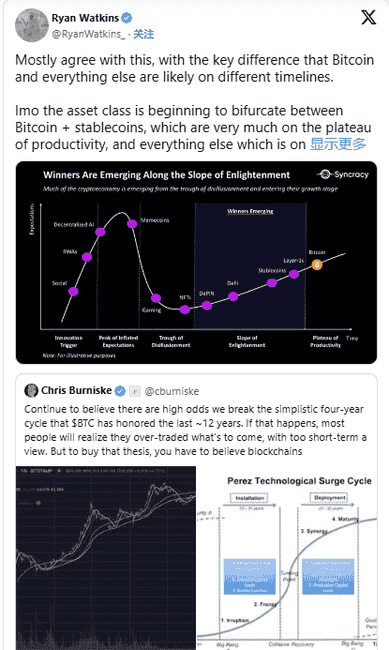The image size is (389, 650).
Task: Open the @RyanWatkins_ handle
Action: (x=88, y=34)
